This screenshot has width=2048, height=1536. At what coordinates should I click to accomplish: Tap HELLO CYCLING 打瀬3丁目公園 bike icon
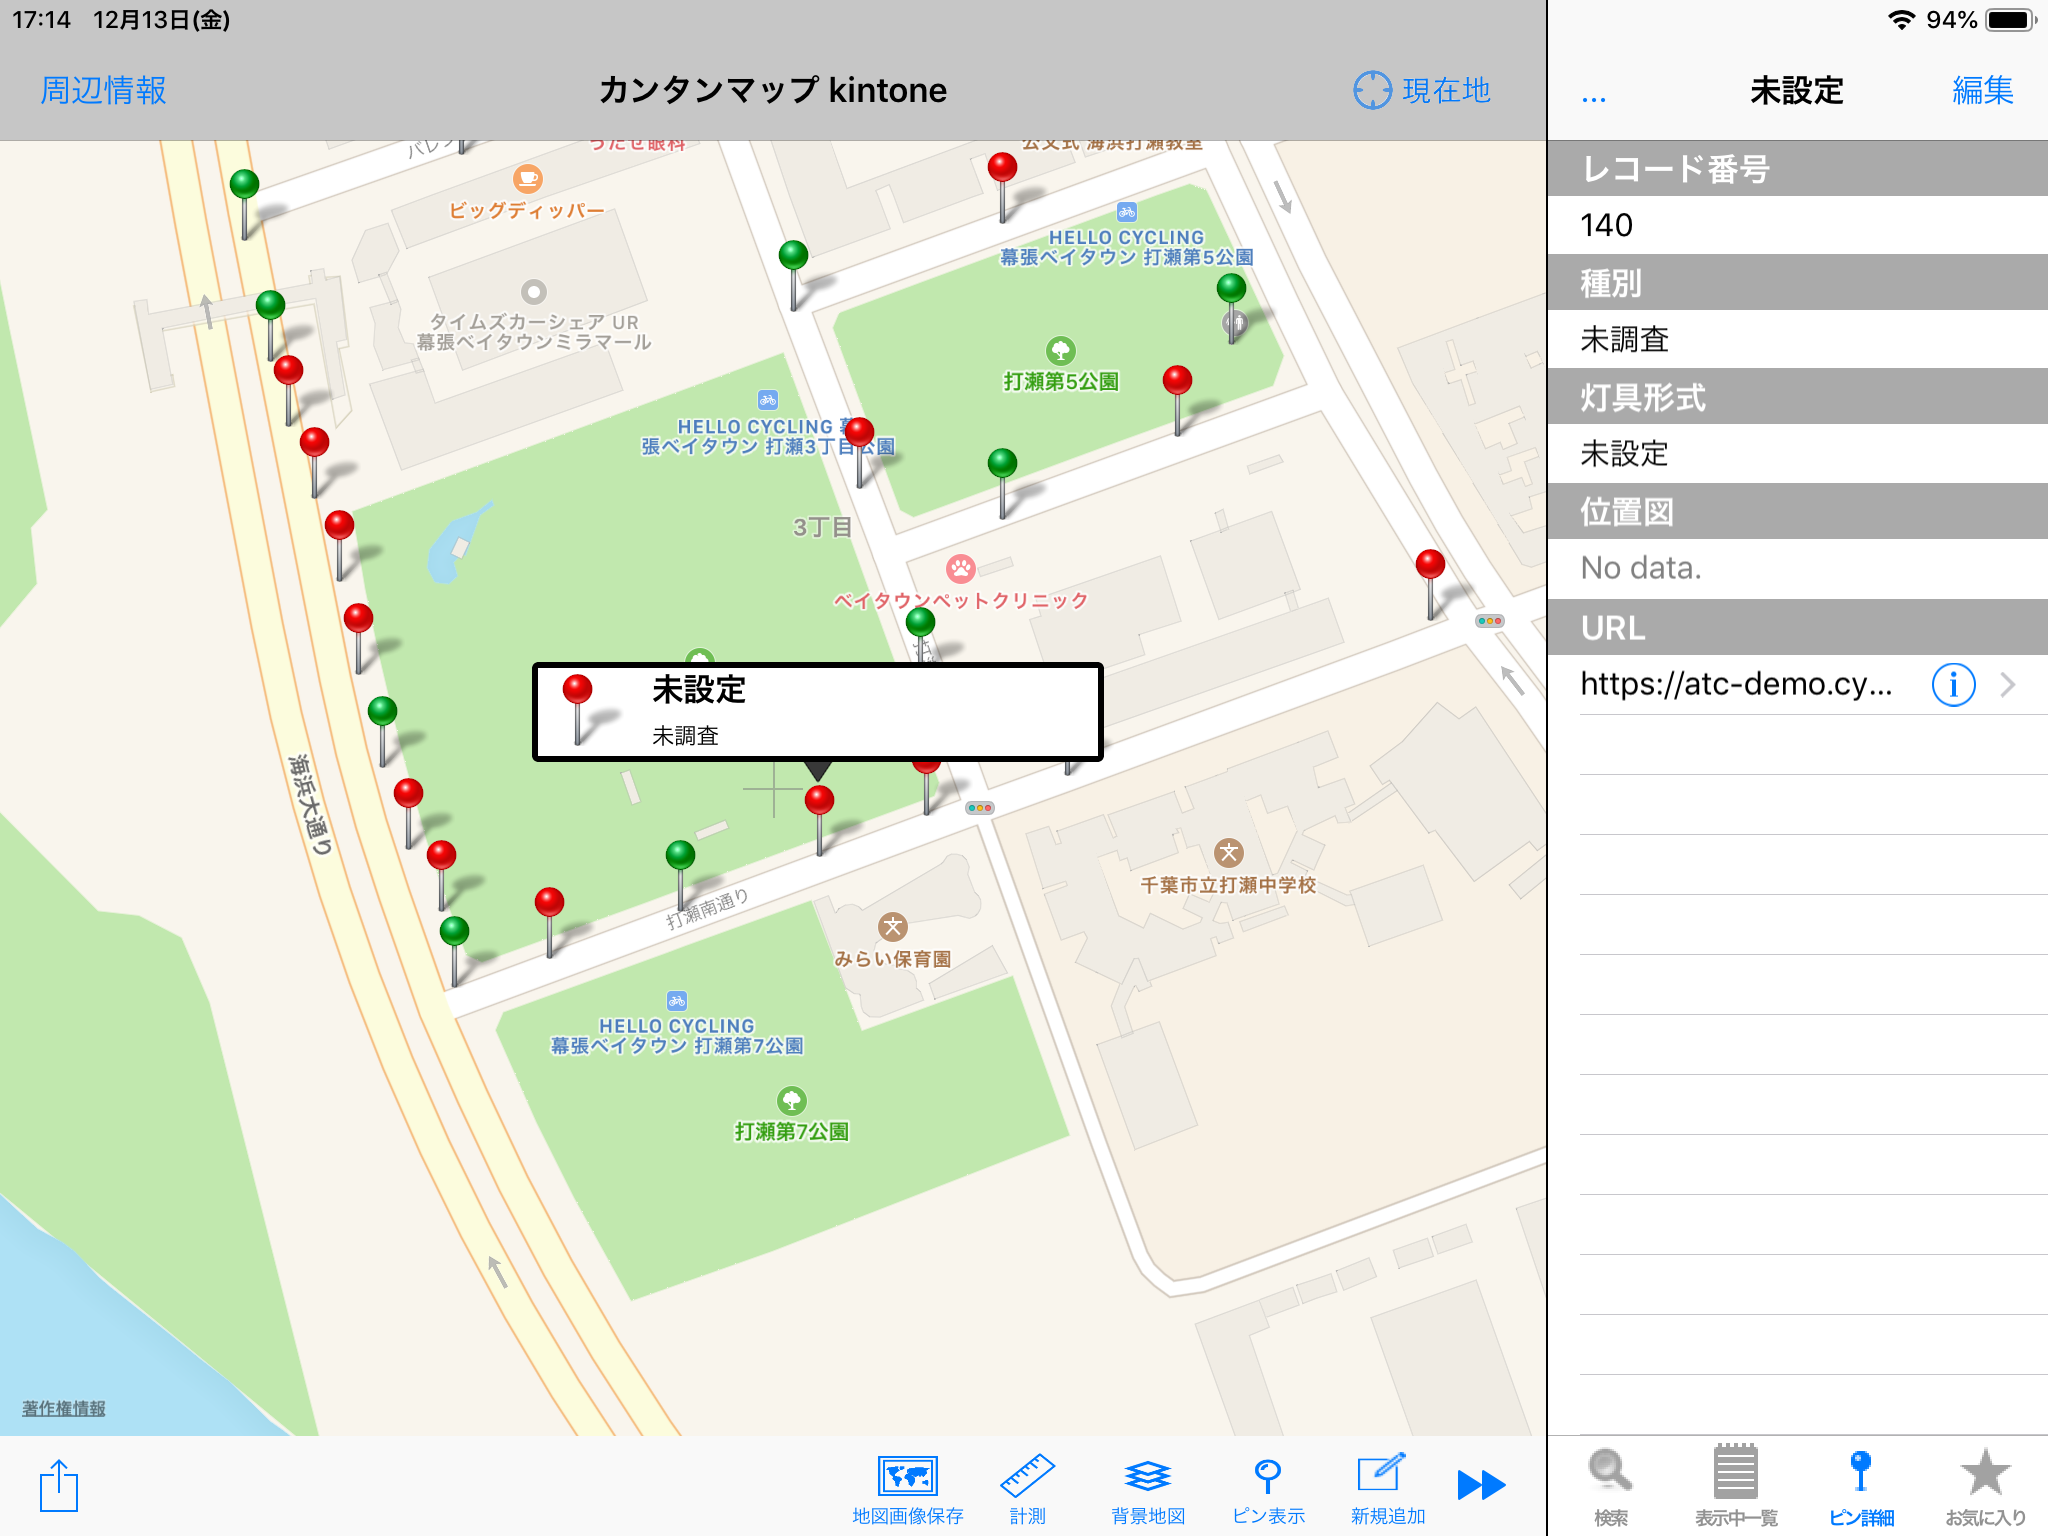click(768, 400)
